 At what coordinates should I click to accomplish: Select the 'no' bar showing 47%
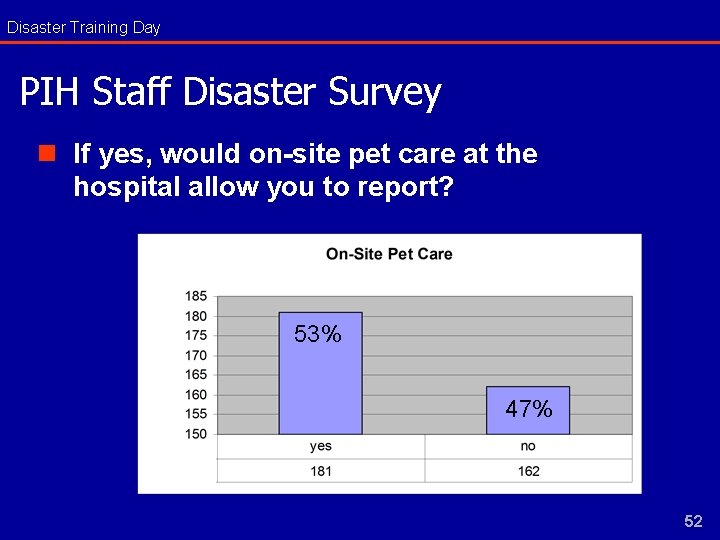tap(528, 410)
